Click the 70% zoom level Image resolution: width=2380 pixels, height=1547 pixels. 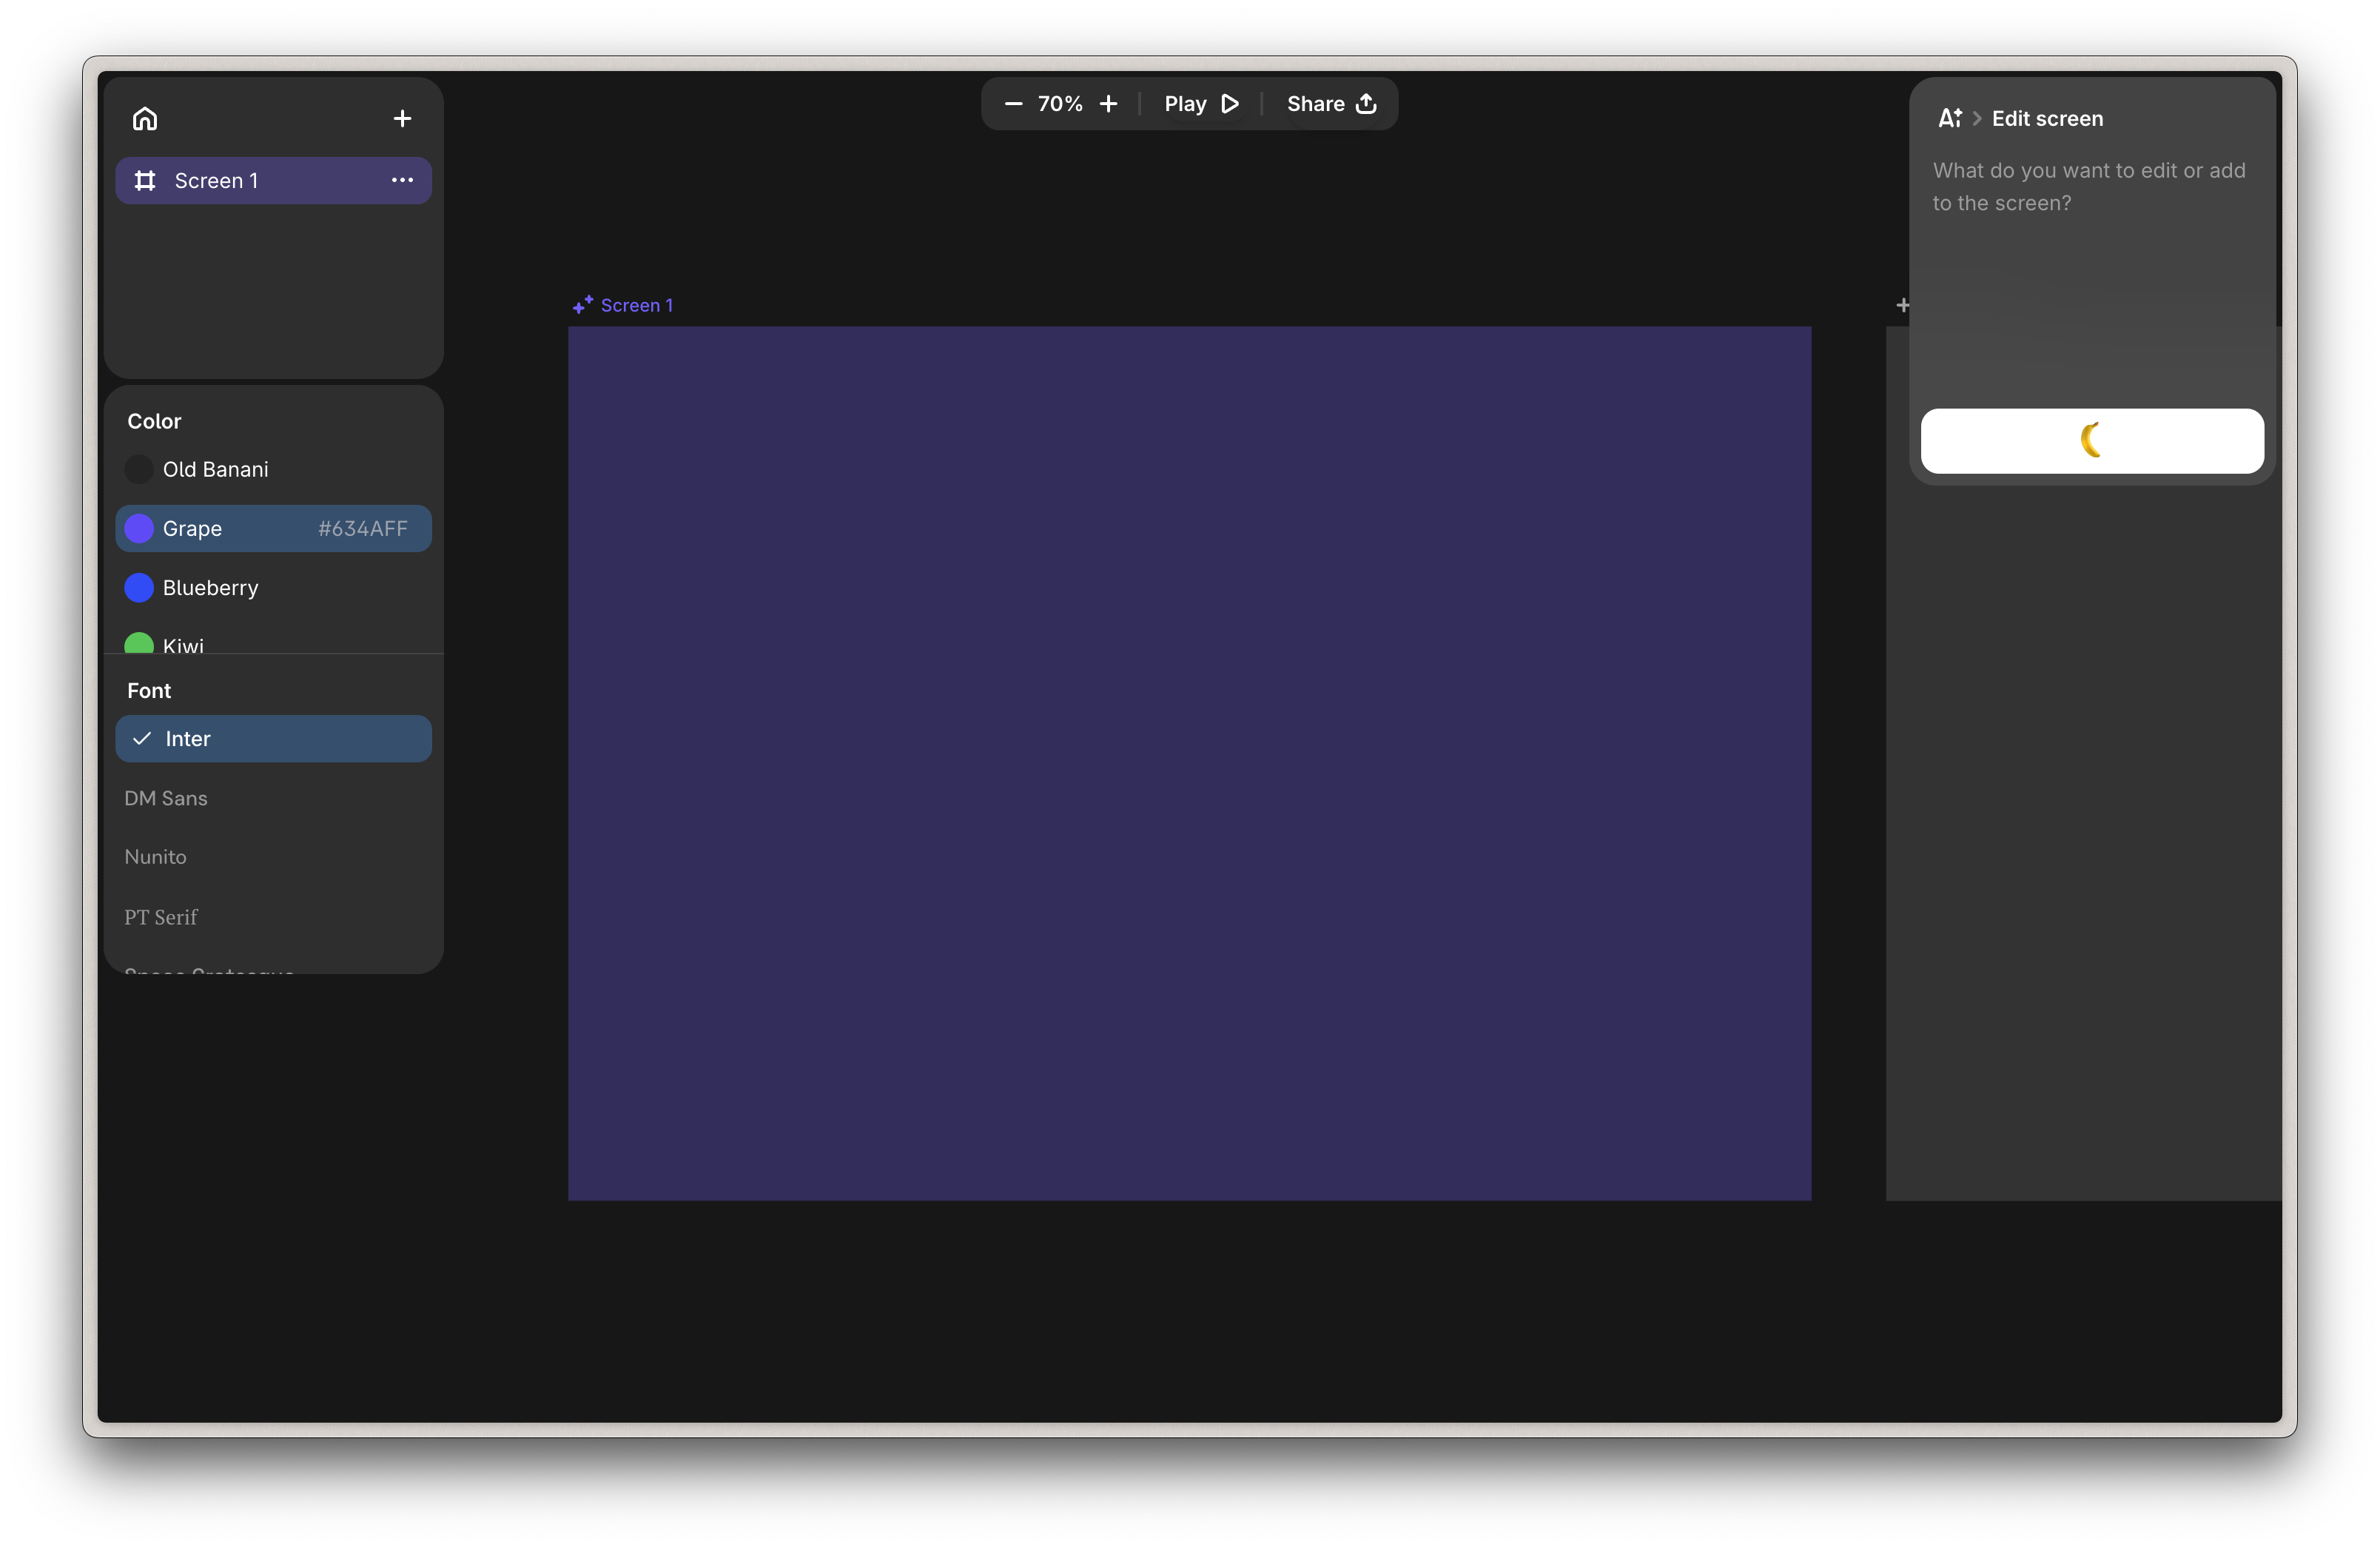[1060, 104]
